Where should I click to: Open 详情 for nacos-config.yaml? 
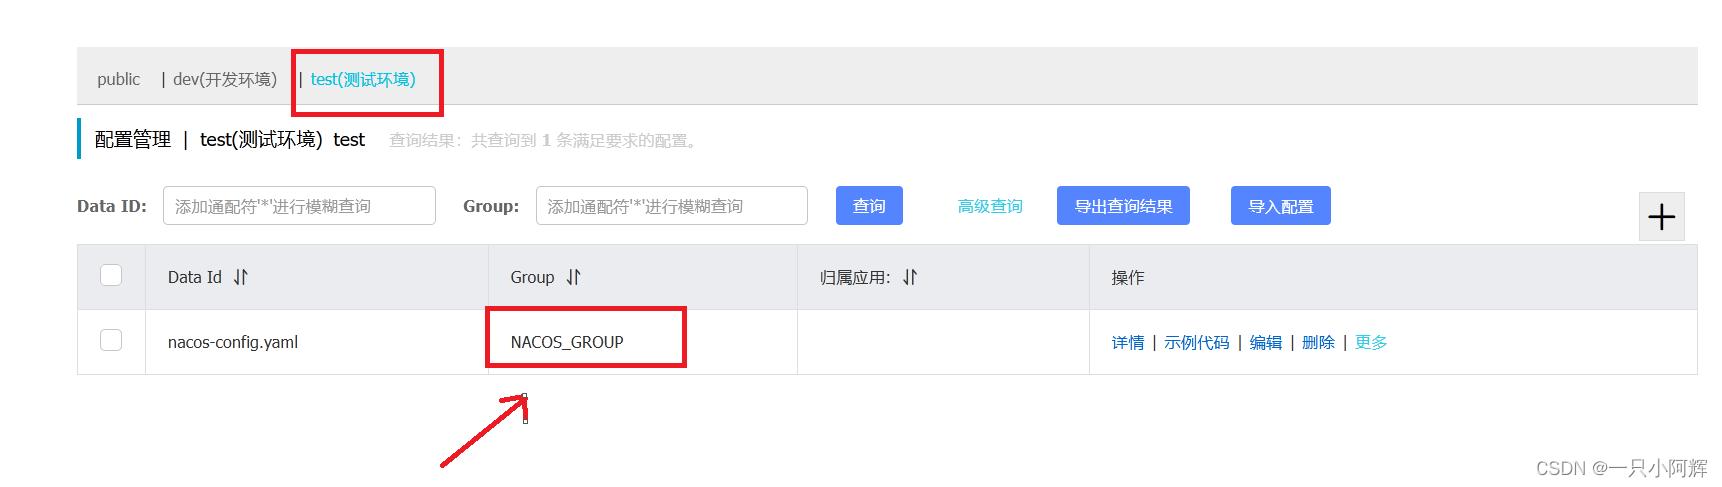coord(1128,342)
